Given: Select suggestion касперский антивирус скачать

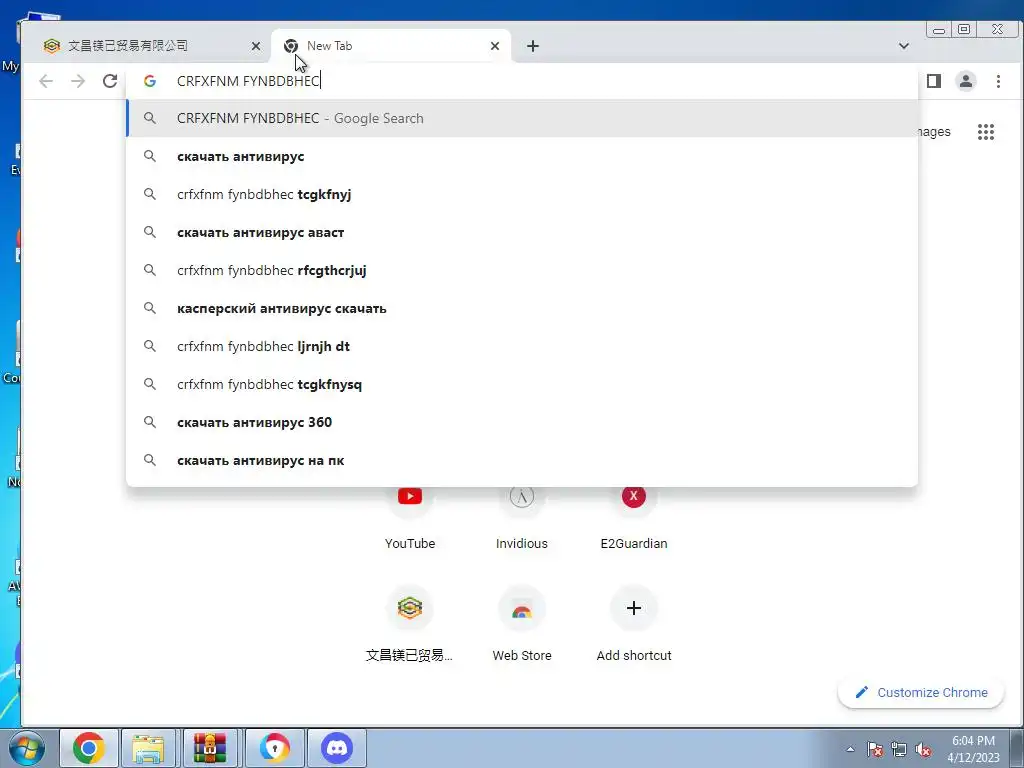Looking at the screenshot, I should coord(522,308).
